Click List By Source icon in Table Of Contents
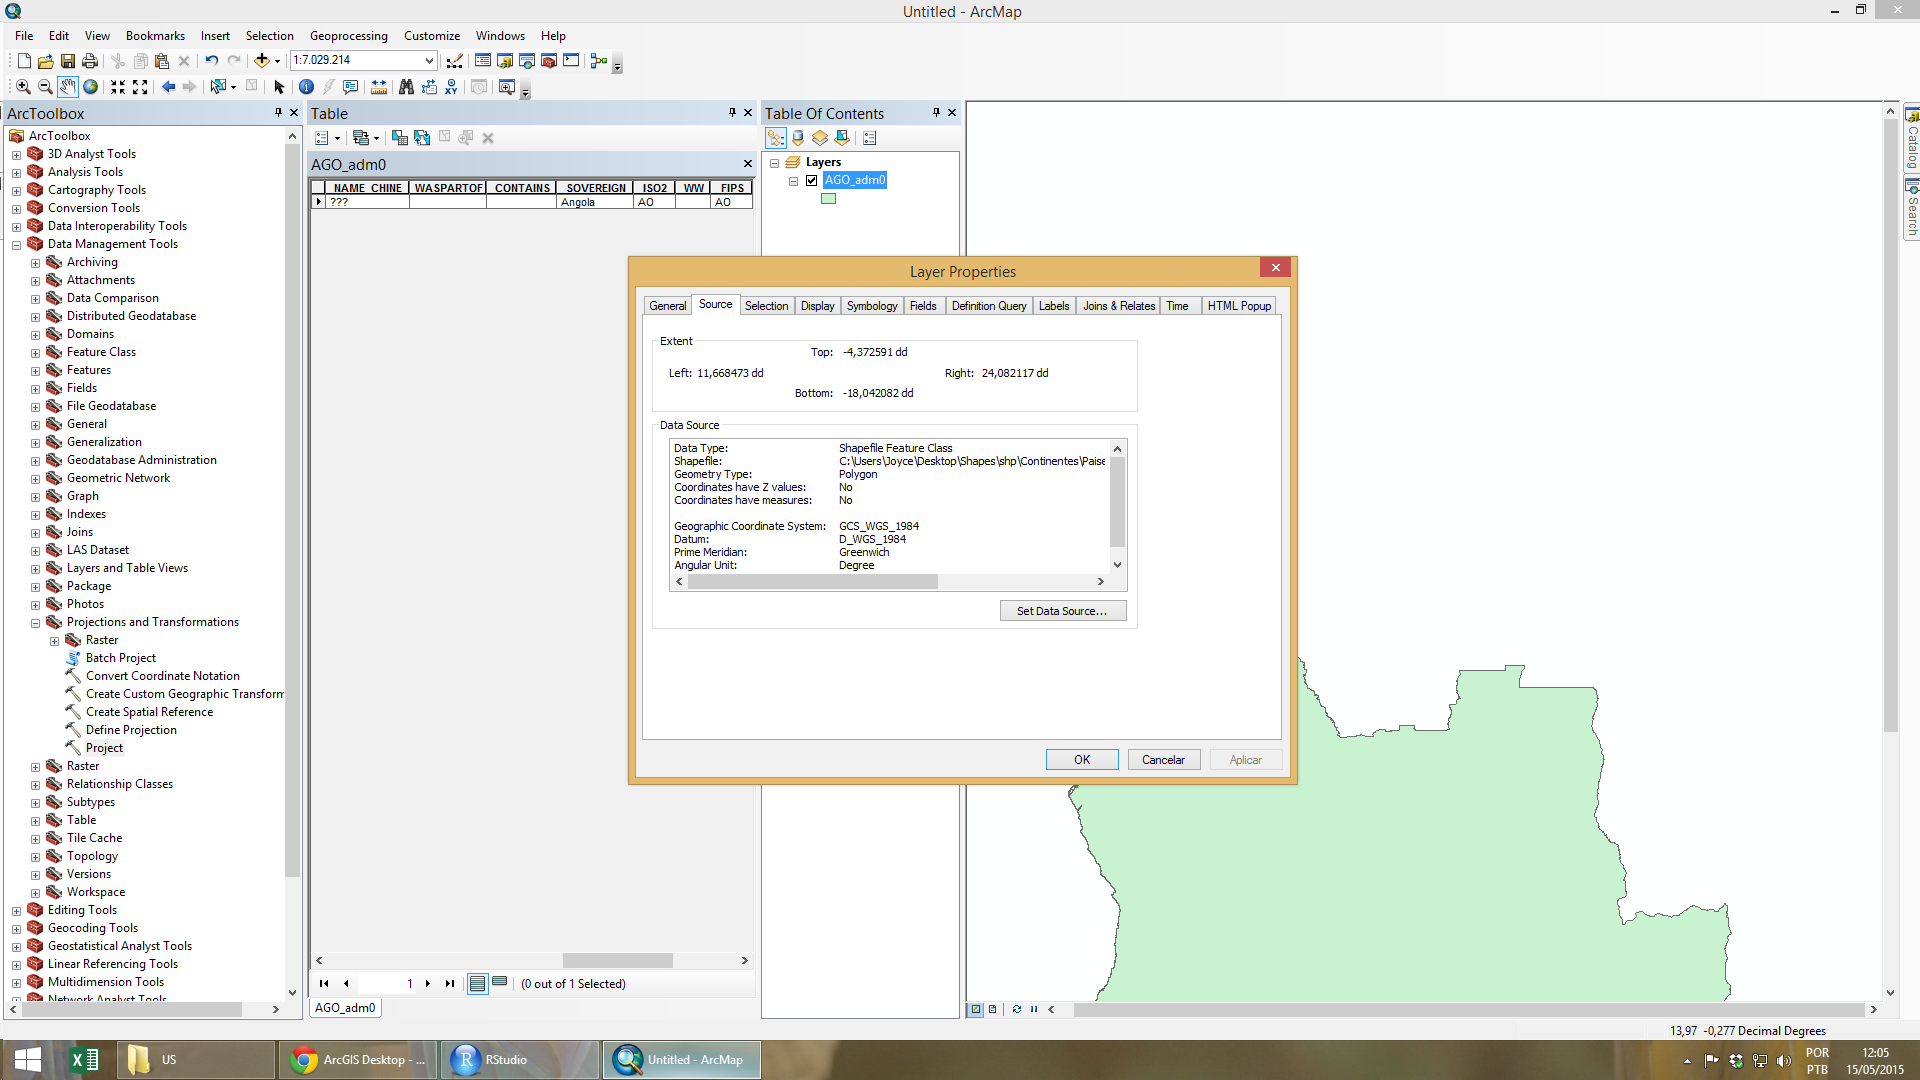Image resolution: width=1920 pixels, height=1080 pixels. [x=798, y=138]
